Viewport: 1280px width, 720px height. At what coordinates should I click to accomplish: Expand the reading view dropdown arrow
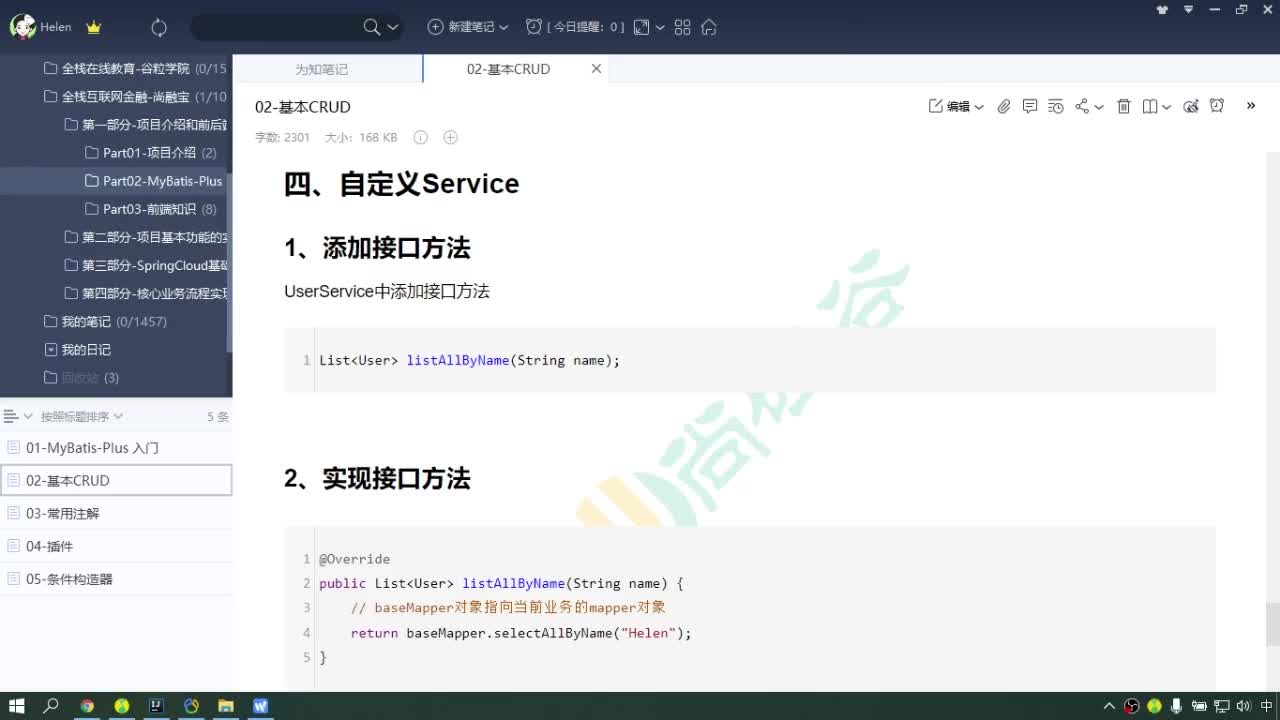click(1167, 107)
